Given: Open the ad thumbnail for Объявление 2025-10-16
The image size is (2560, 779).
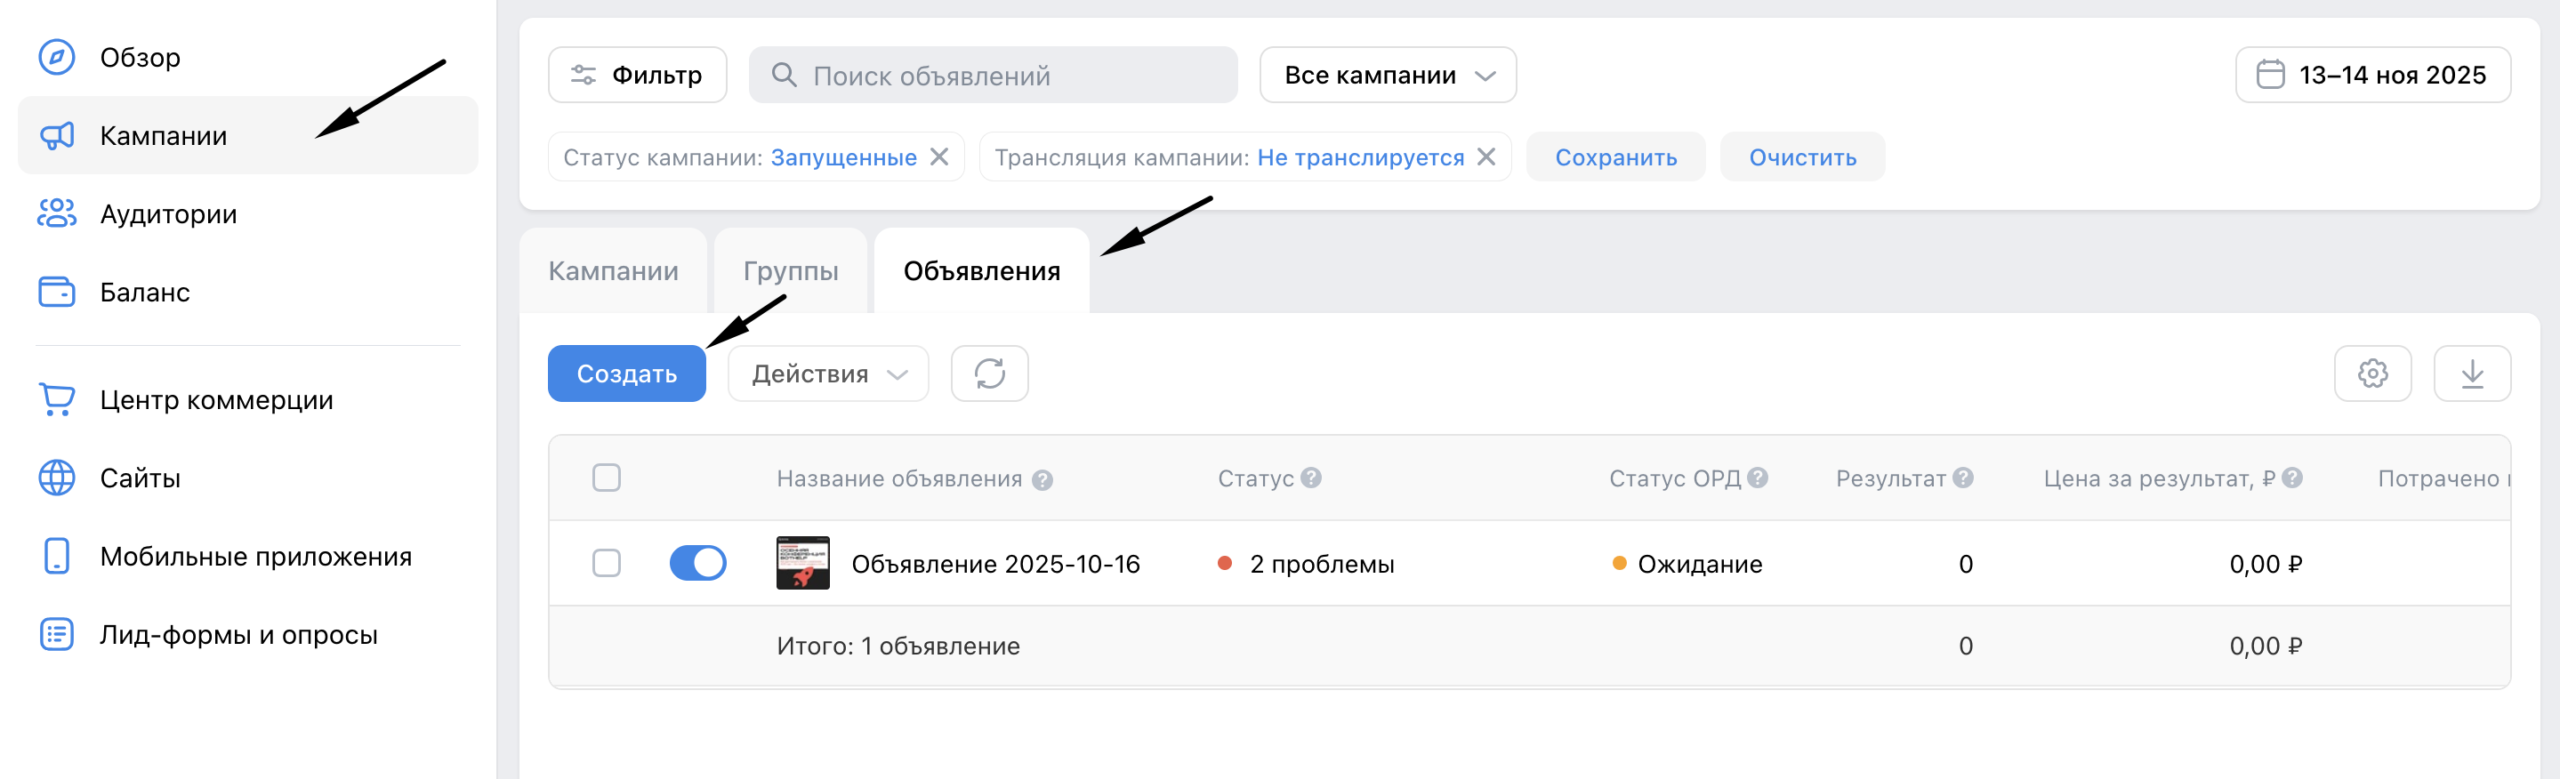Looking at the screenshot, I should (803, 563).
